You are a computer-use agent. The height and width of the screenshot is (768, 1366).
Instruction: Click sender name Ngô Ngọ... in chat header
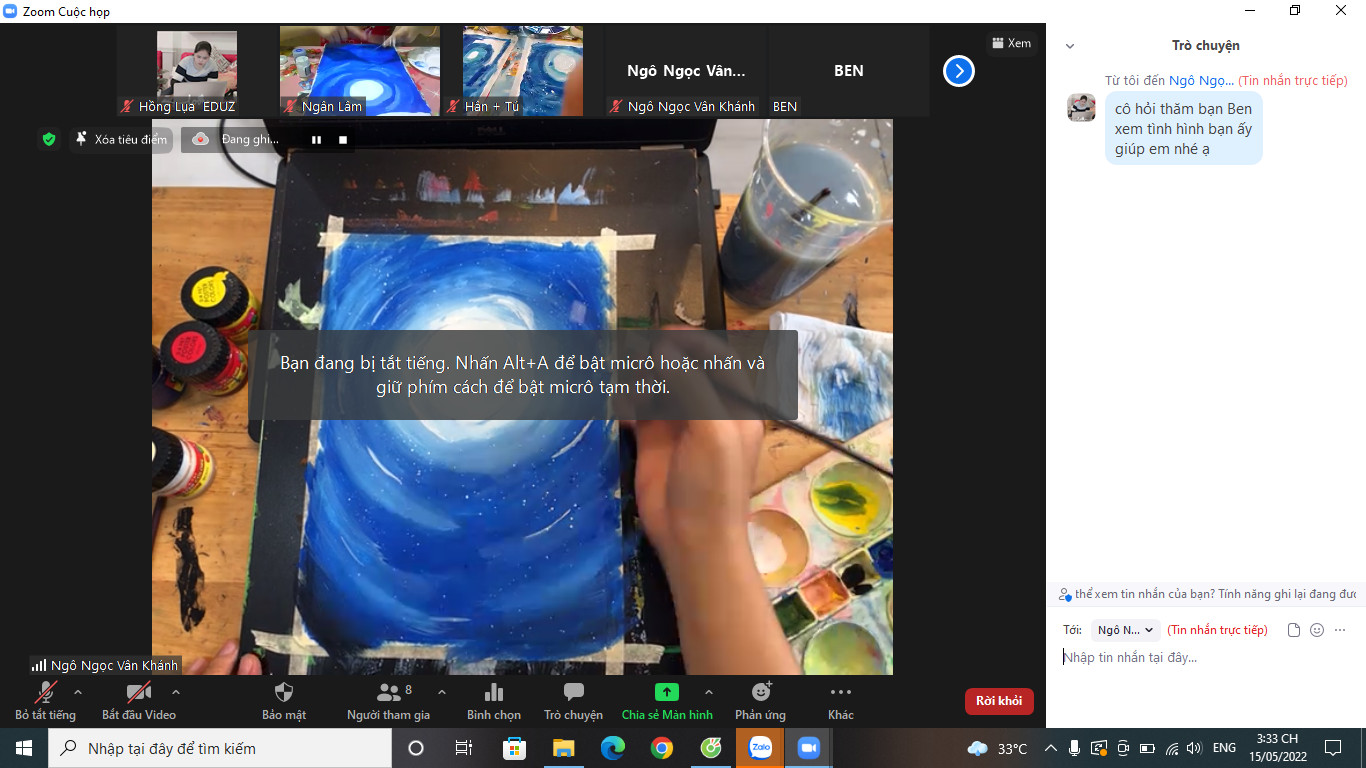(x=1201, y=80)
